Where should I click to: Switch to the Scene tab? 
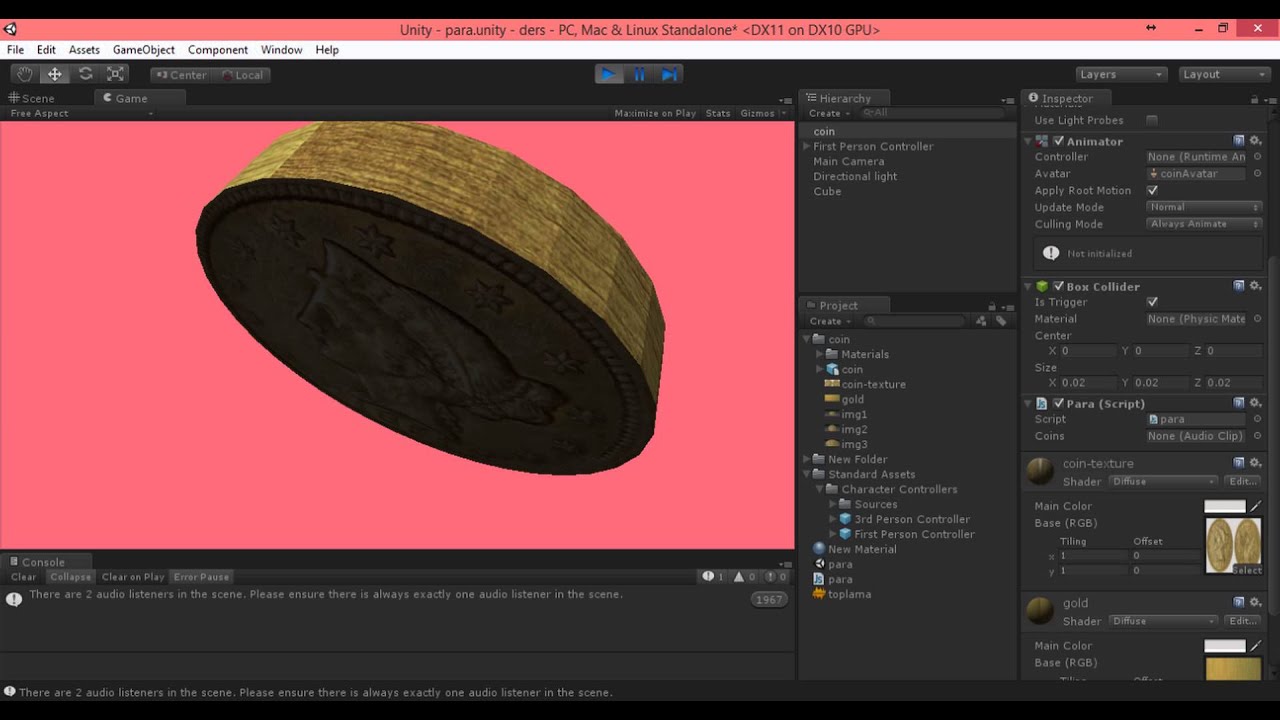click(38, 98)
